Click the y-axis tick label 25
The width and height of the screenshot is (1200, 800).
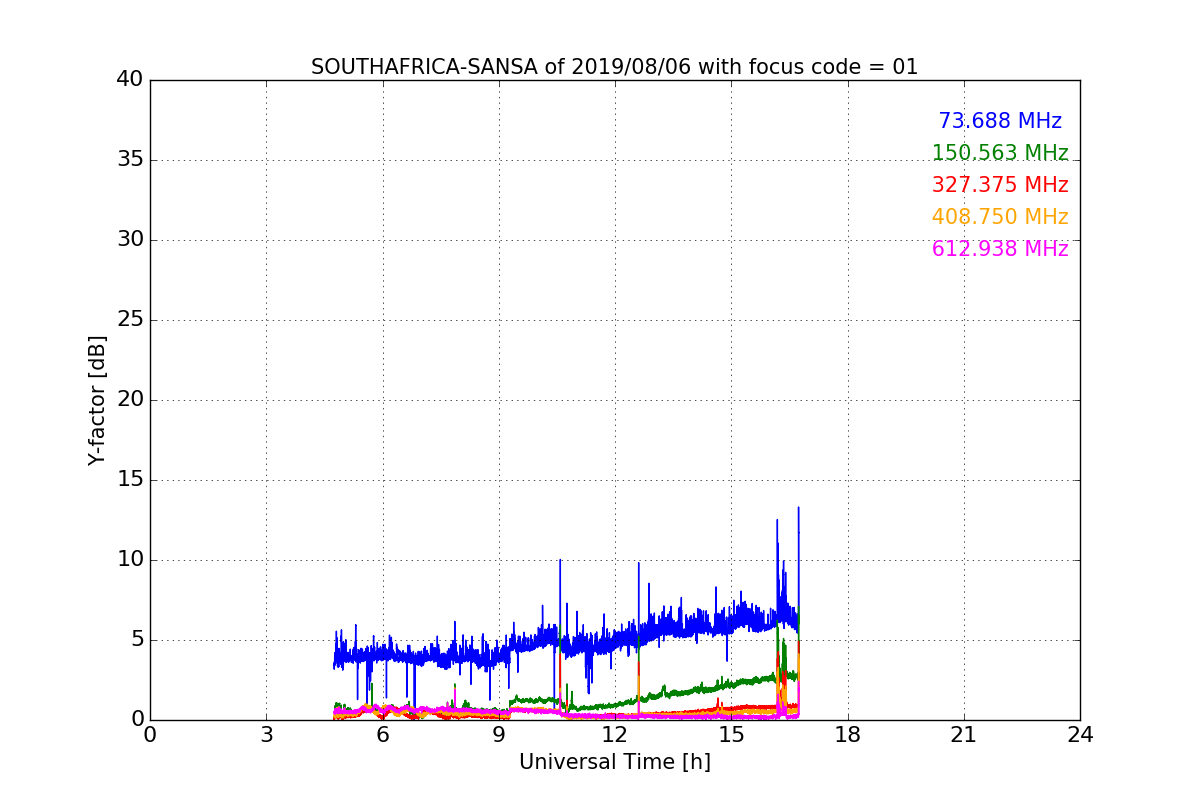pos(130,320)
